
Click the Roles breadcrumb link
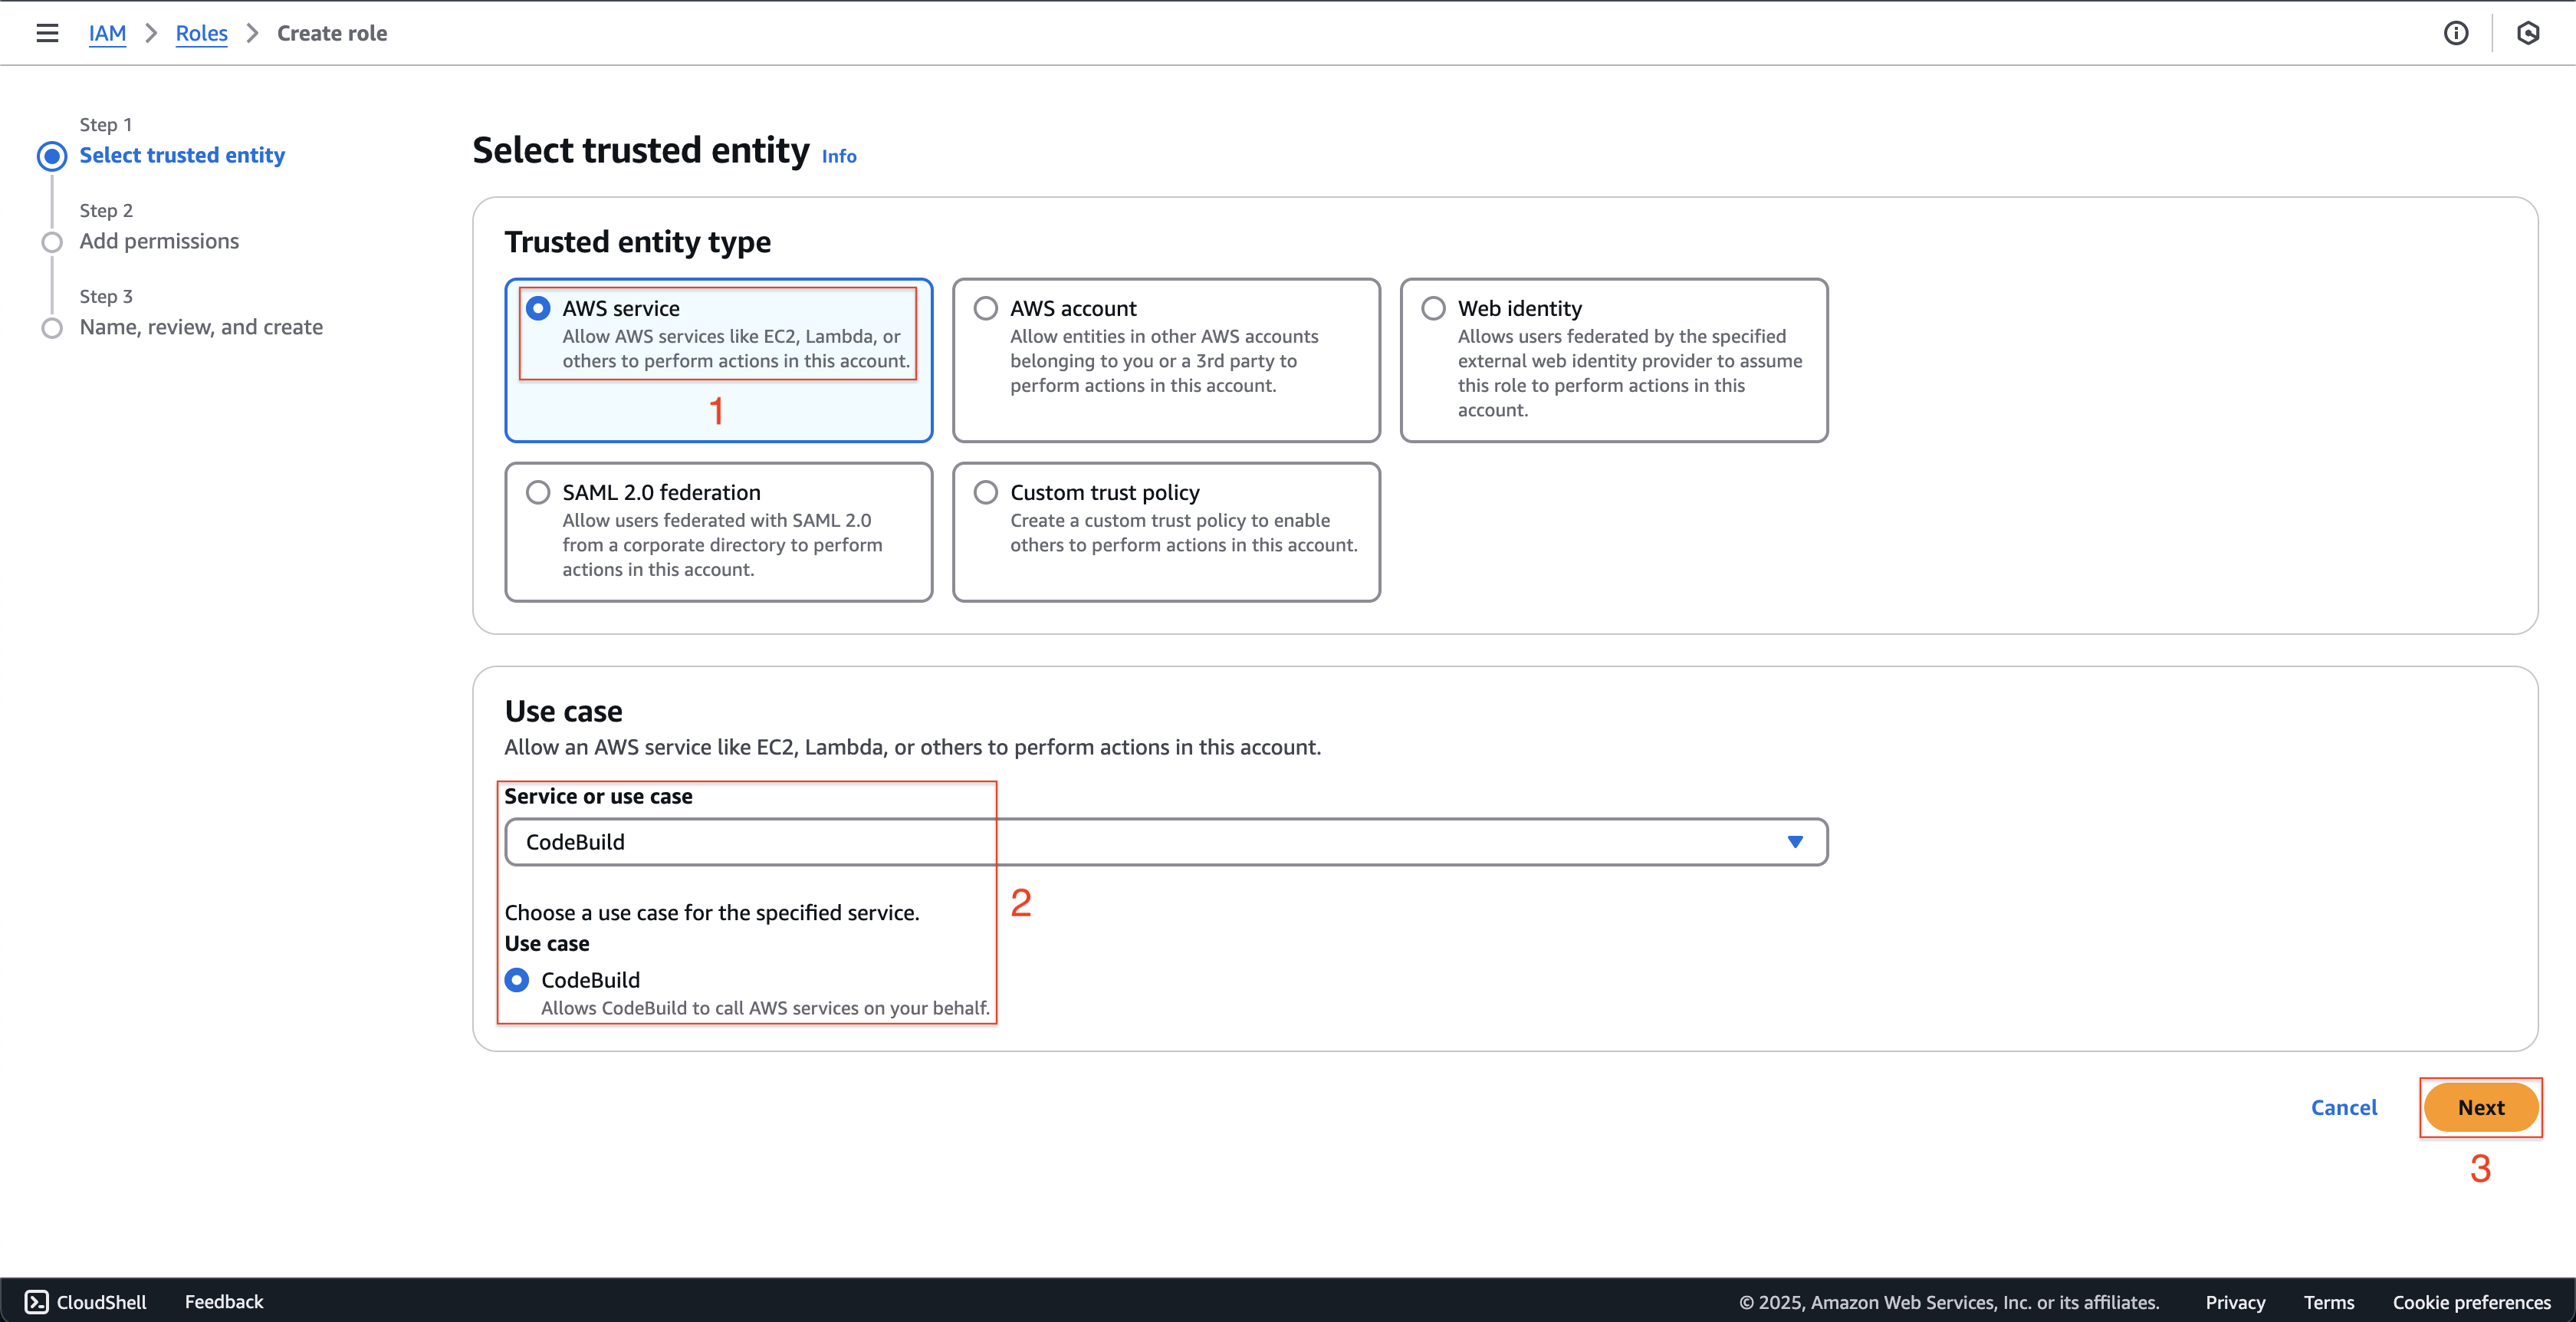pos(201,32)
